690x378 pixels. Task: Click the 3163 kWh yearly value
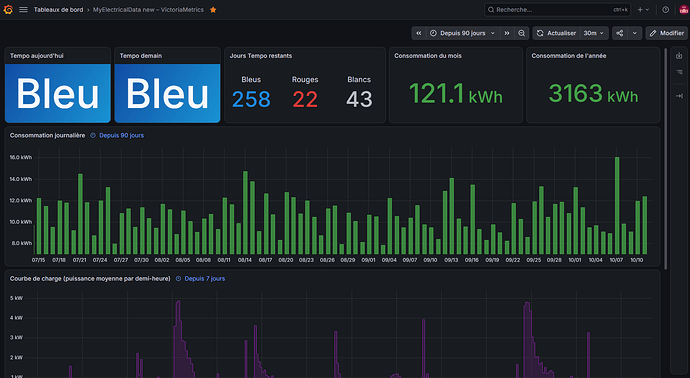click(x=593, y=94)
